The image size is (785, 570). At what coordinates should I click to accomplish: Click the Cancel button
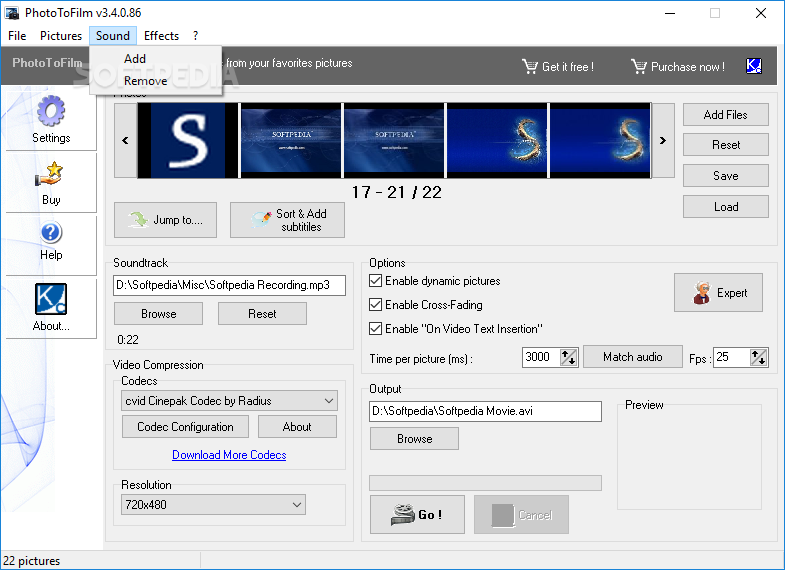tap(521, 514)
